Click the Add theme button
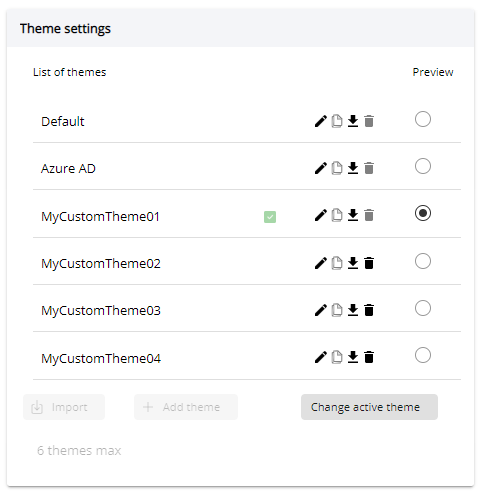 click(186, 407)
